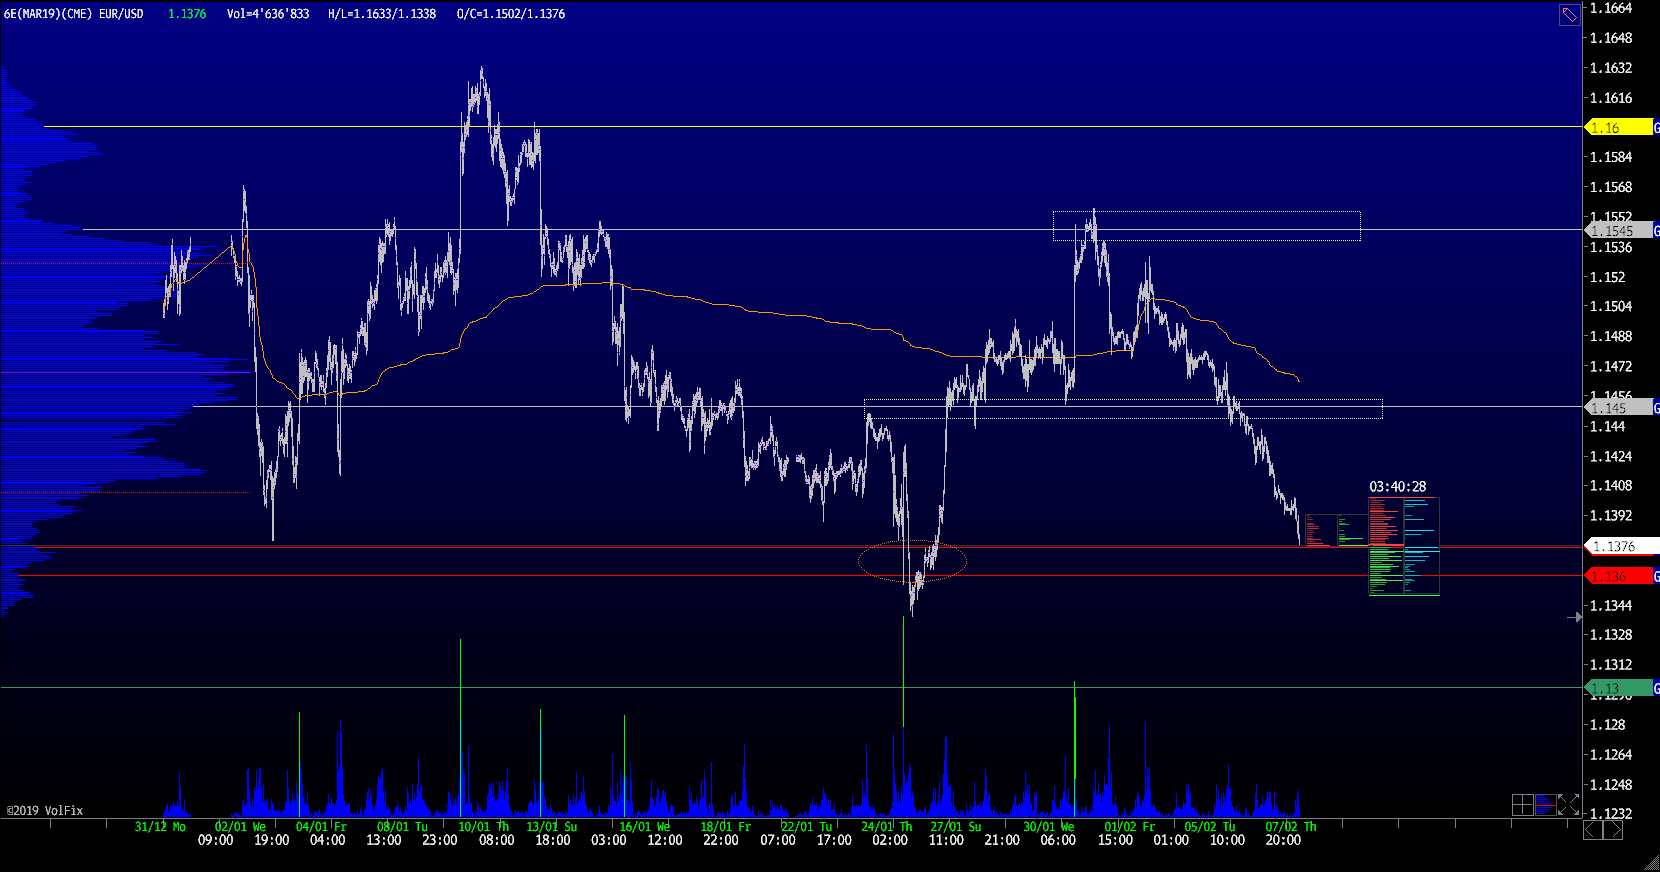
Task: Toggle the volume profile histogram icon
Action: coord(1545,805)
